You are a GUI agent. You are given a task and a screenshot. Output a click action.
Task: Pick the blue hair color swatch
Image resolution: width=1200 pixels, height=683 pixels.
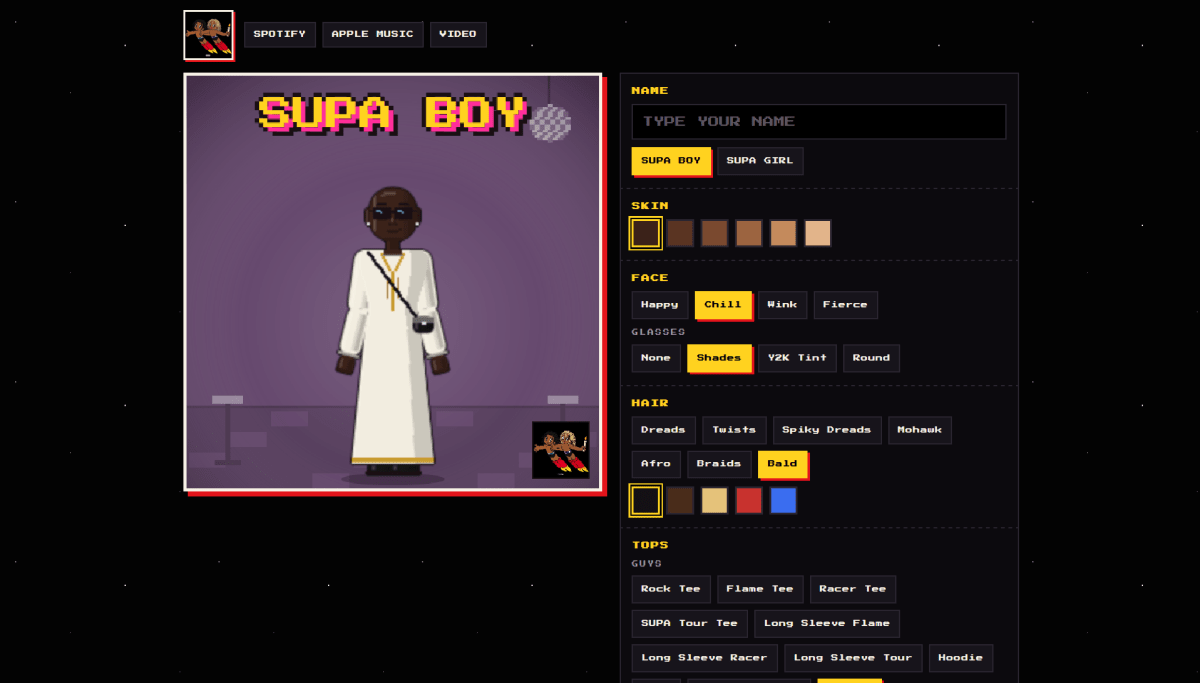[784, 500]
